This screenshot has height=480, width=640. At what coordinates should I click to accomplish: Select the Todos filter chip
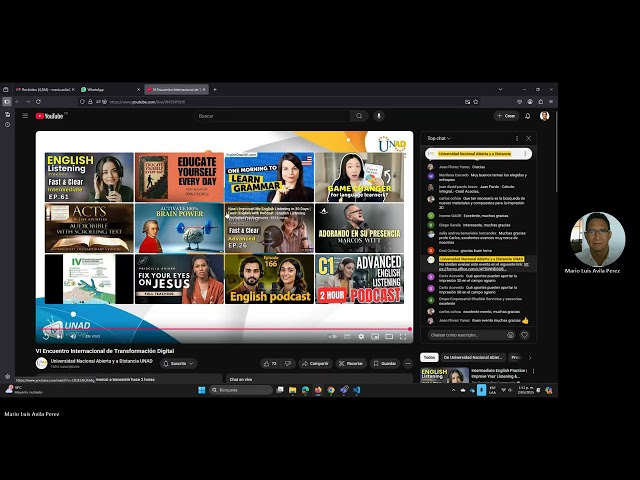(x=429, y=358)
